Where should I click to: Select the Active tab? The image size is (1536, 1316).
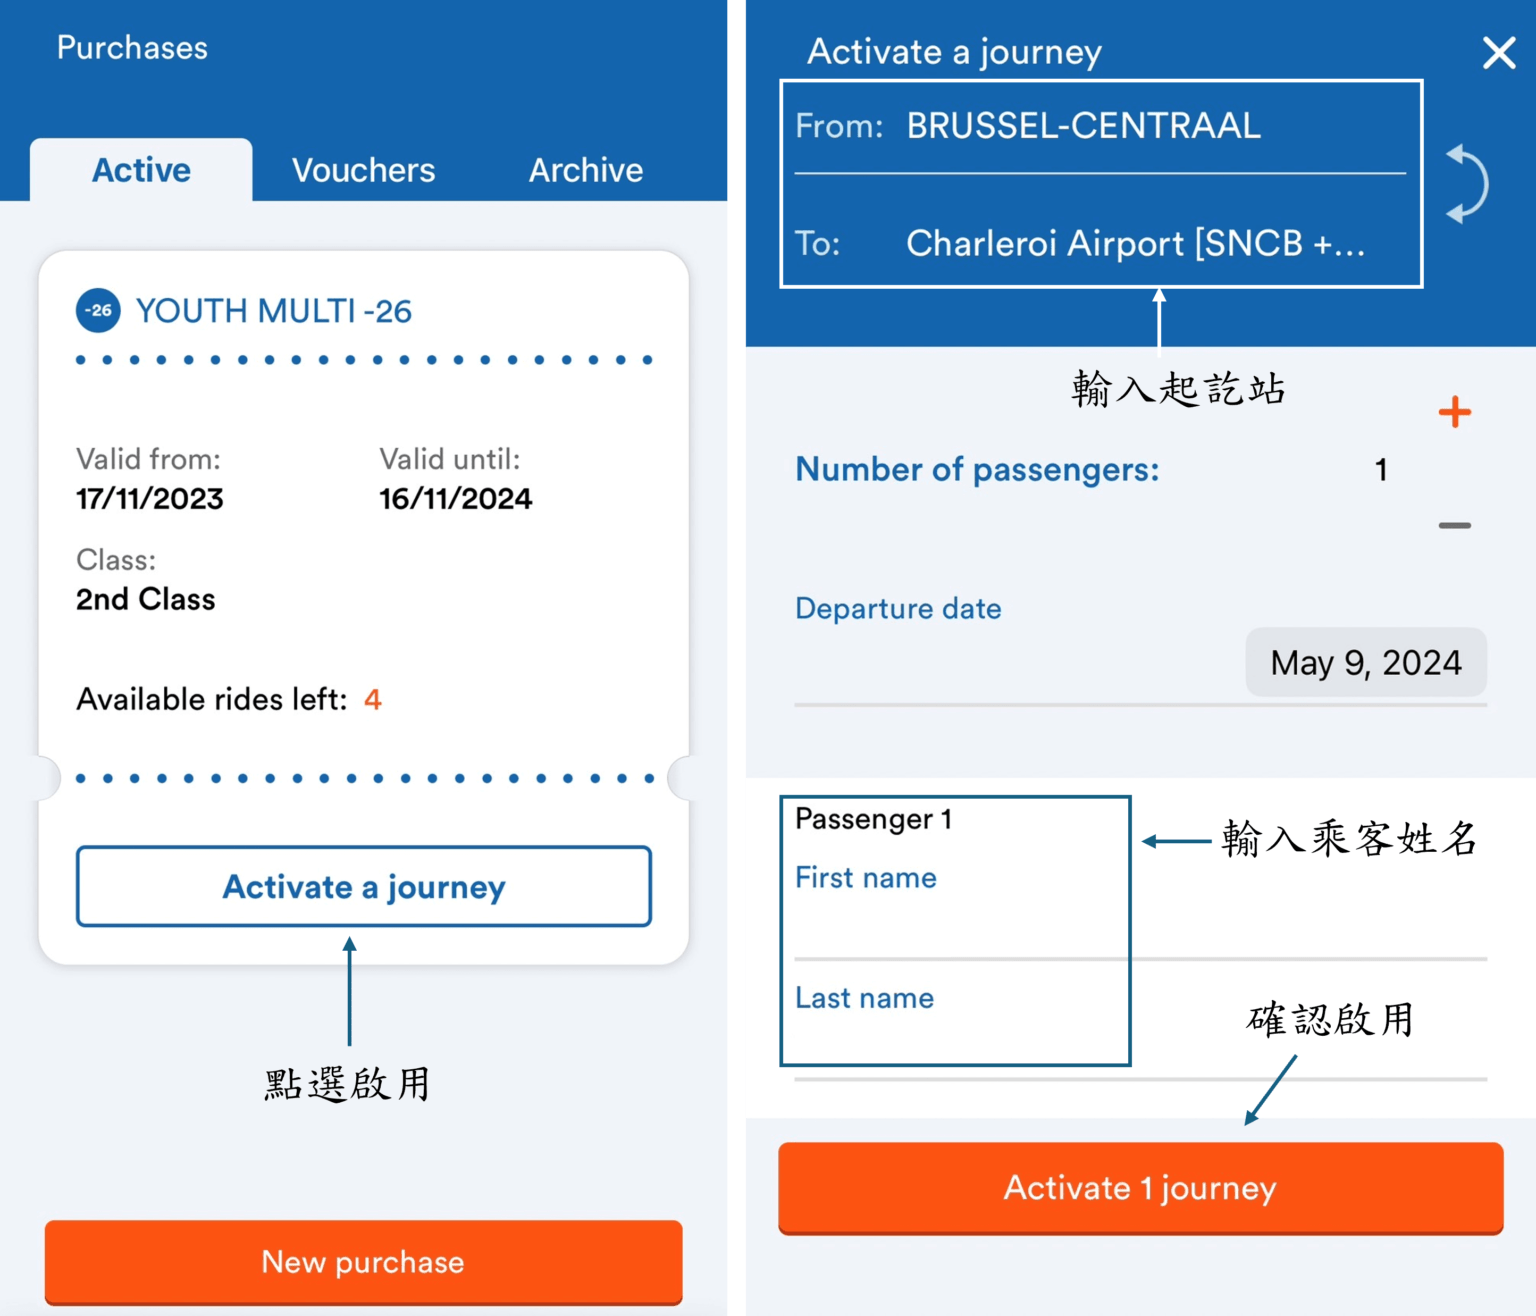coord(140,170)
